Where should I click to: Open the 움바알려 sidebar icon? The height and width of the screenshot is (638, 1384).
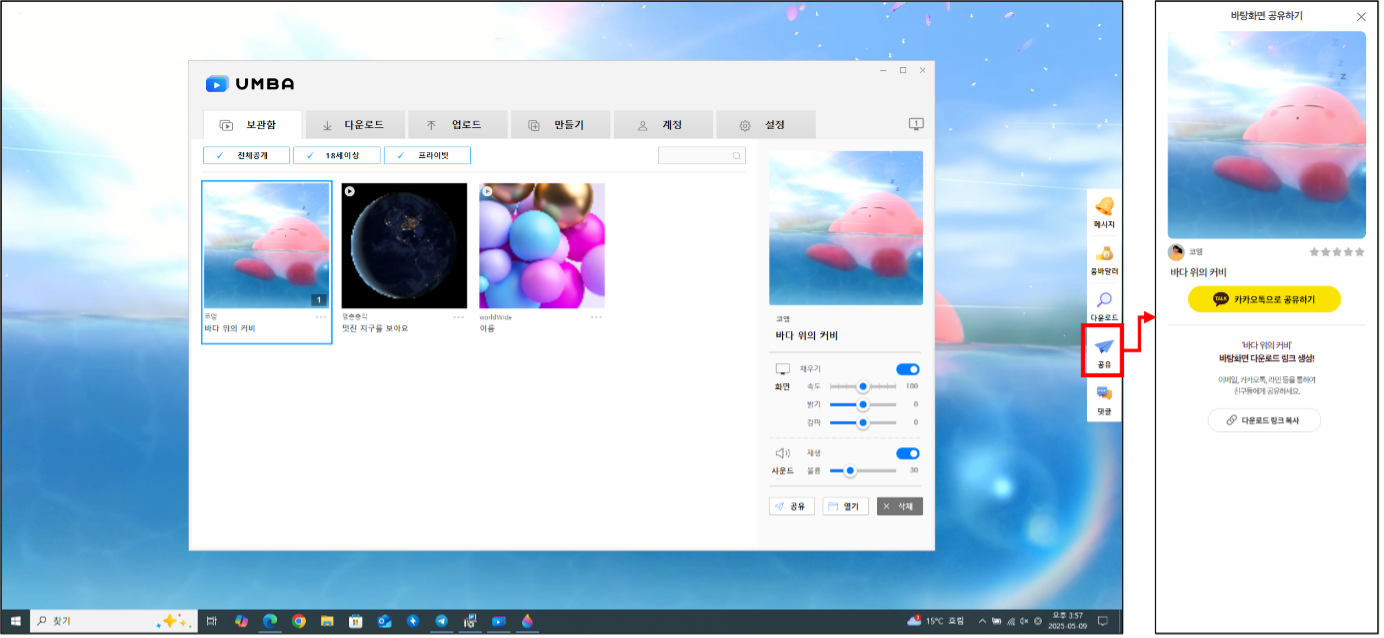click(x=1104, y=254)
